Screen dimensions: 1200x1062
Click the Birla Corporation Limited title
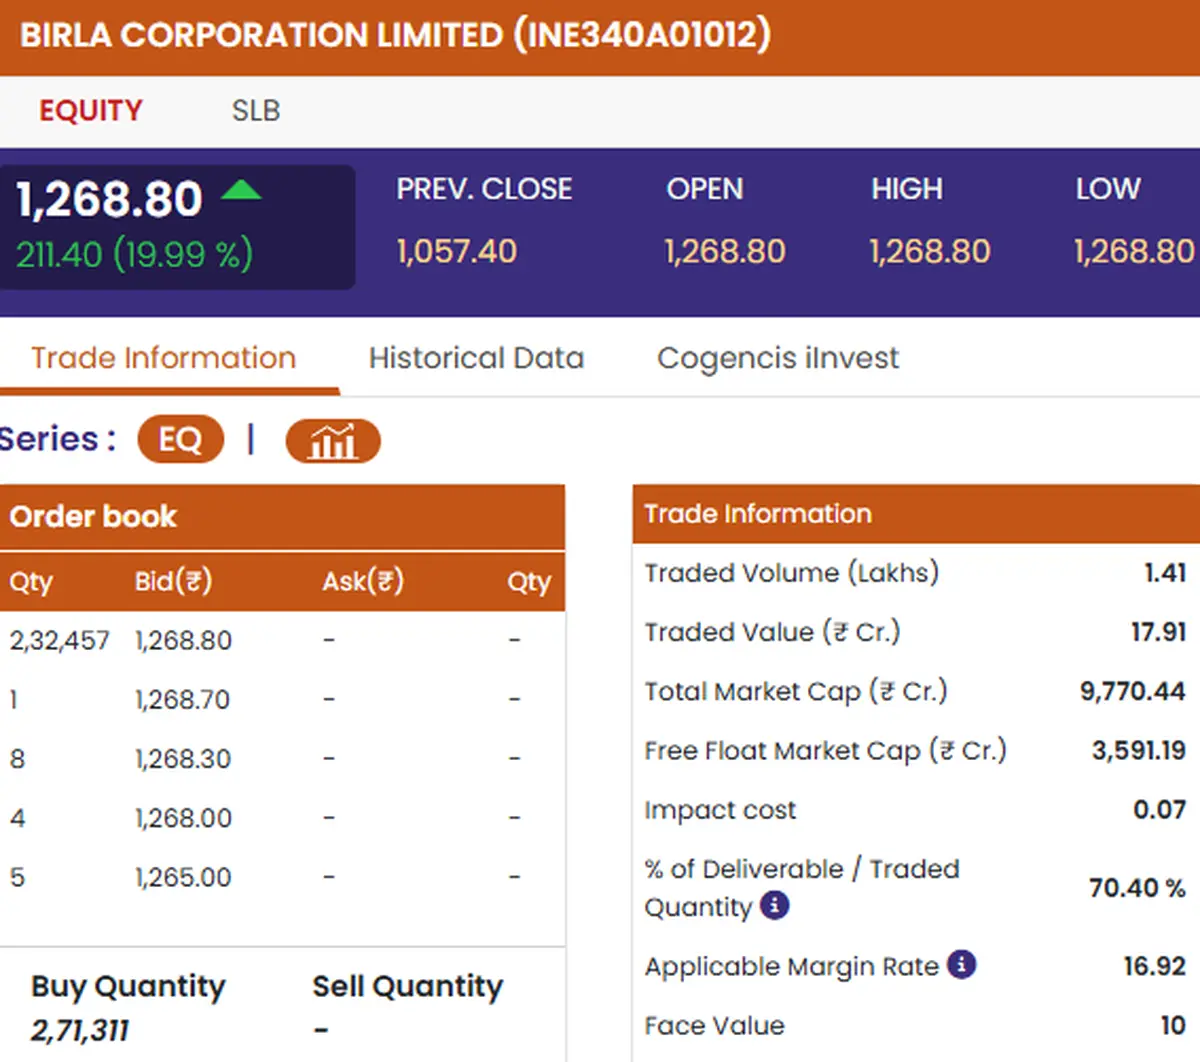[x=396, y=35]
